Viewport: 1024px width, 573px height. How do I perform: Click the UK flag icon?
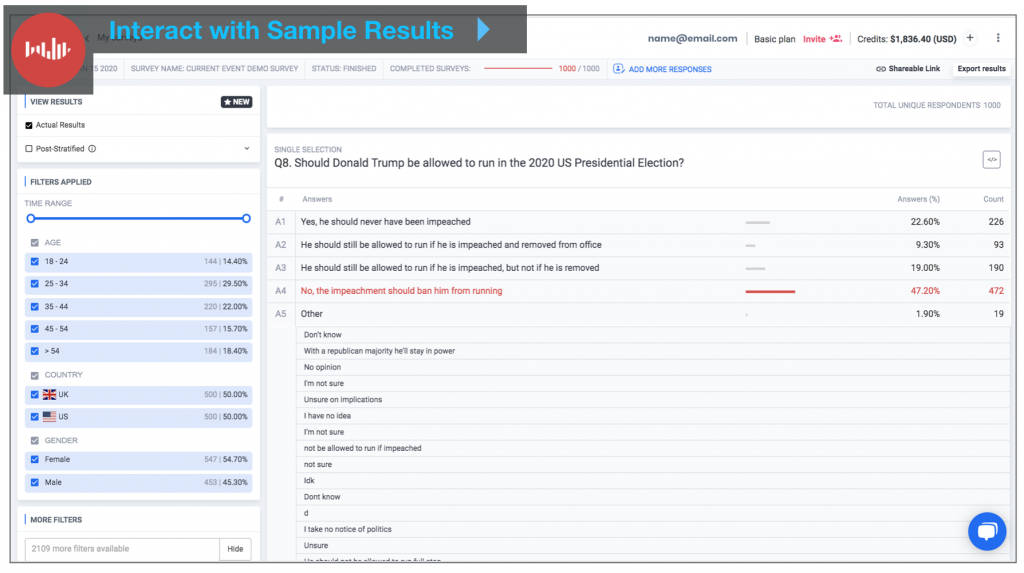click(x=49, y=395)
